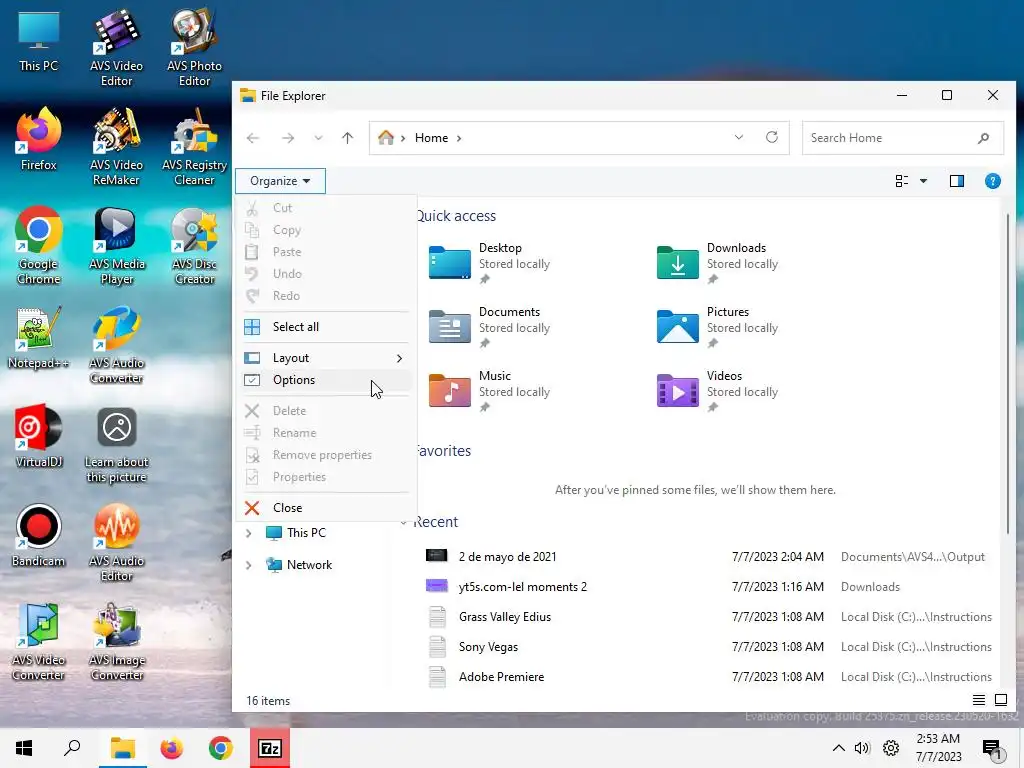Switch to details view in status bar

978,700
